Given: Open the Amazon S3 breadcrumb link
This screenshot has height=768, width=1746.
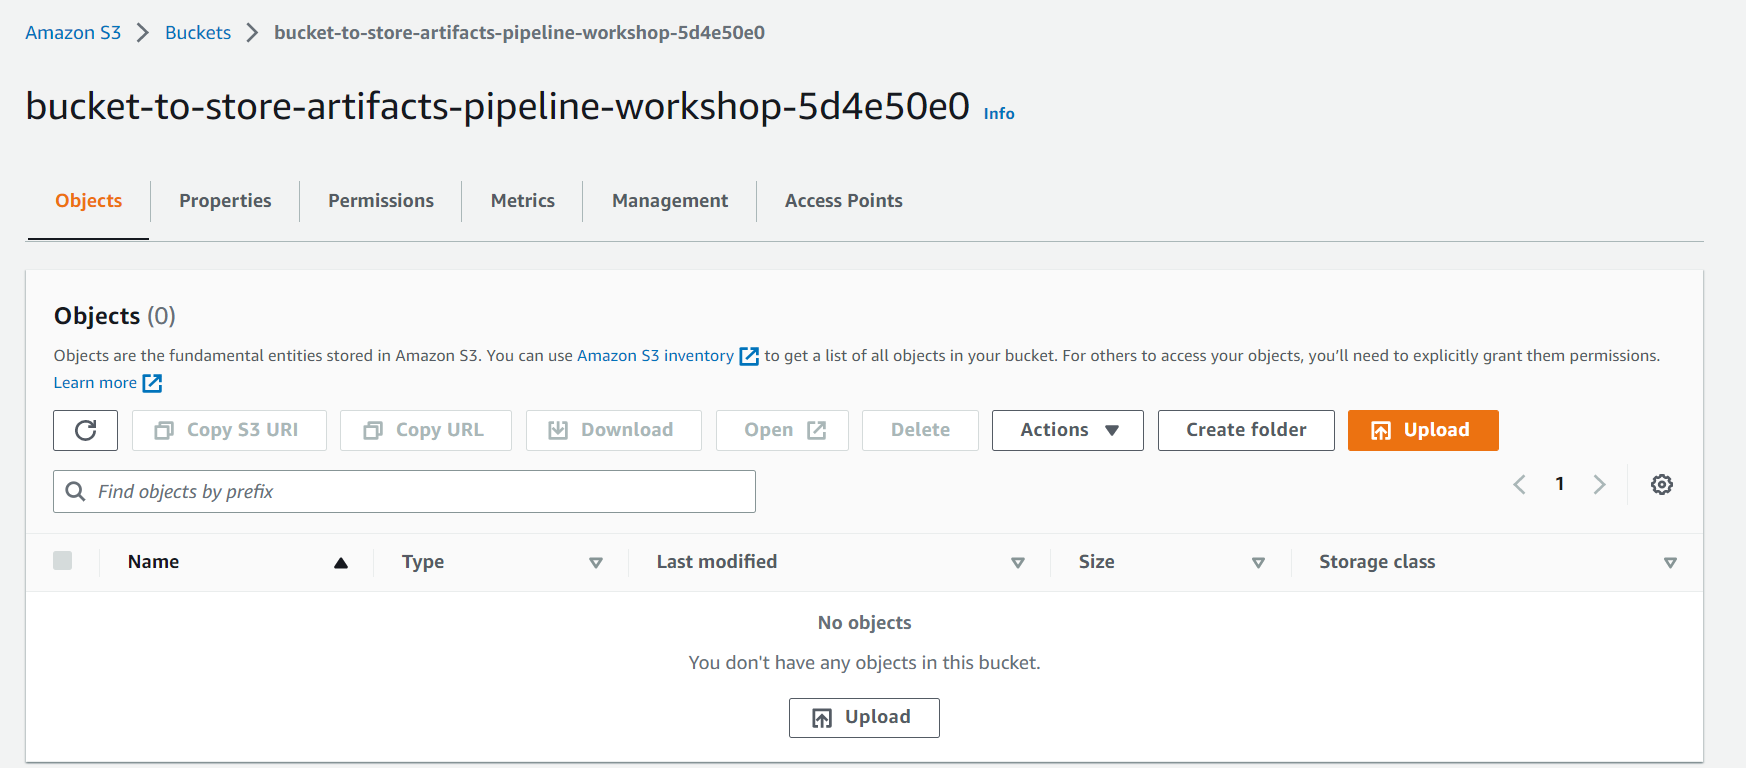Looking at the screenshot, I should [x=73, y=33].
